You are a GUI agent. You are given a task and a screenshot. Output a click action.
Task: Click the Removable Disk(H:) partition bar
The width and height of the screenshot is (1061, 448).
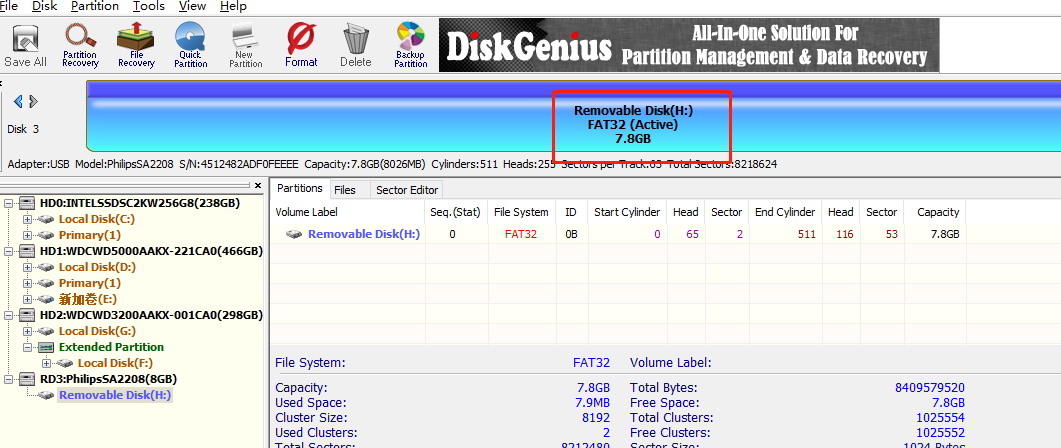(573, 115)
